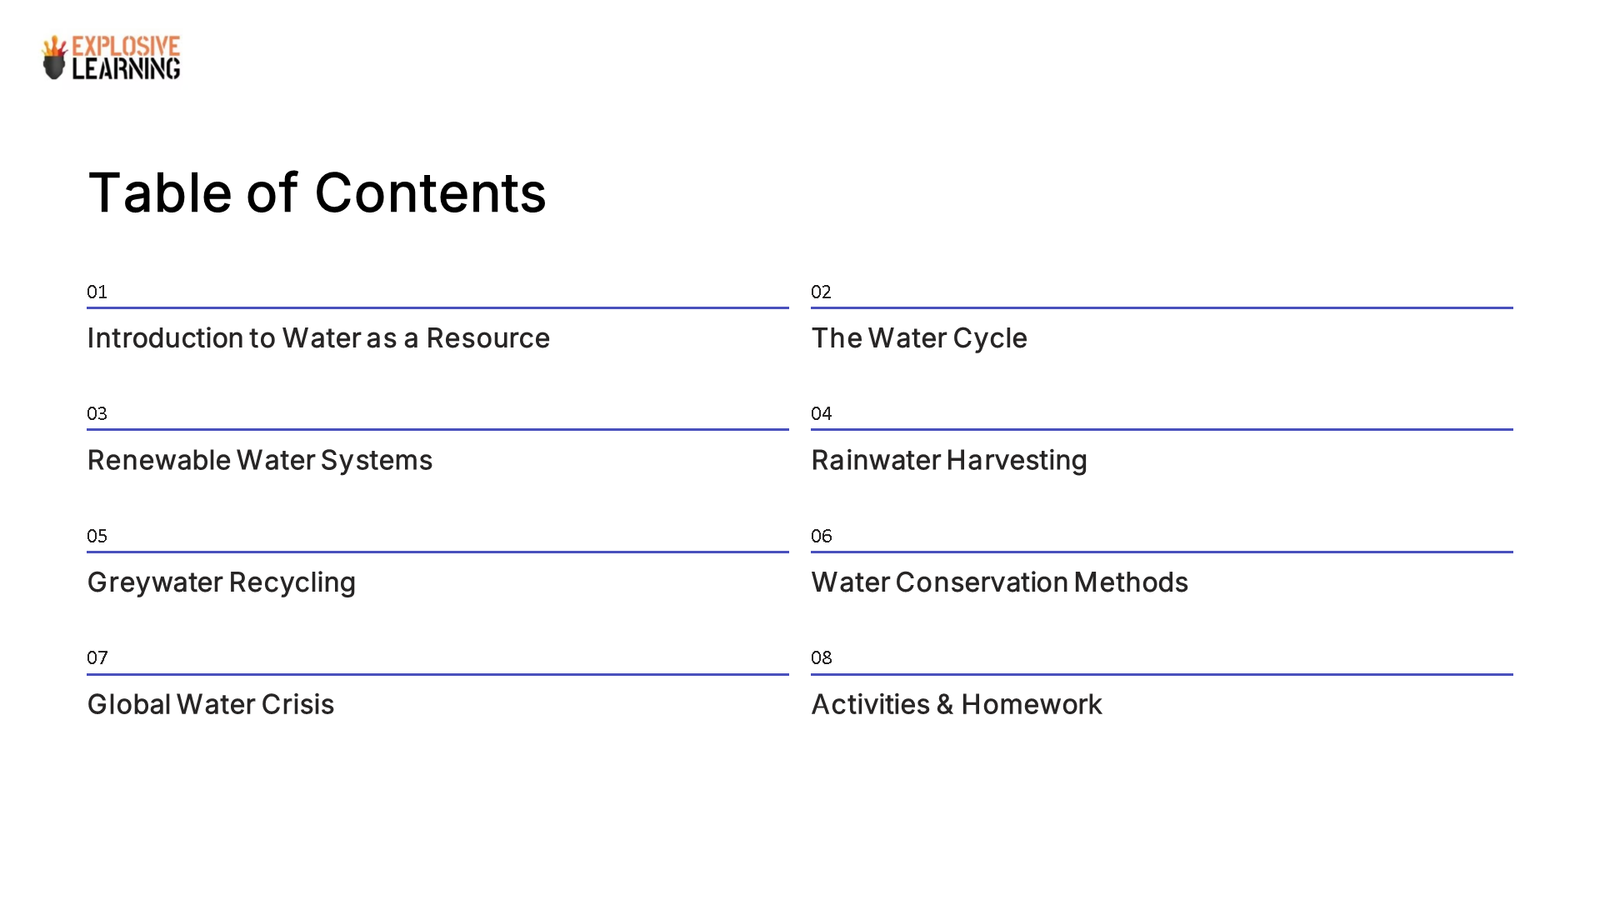Click the 05 section number
The width and height of the screenshot is (1600, 900).
(x=97, y=536)
